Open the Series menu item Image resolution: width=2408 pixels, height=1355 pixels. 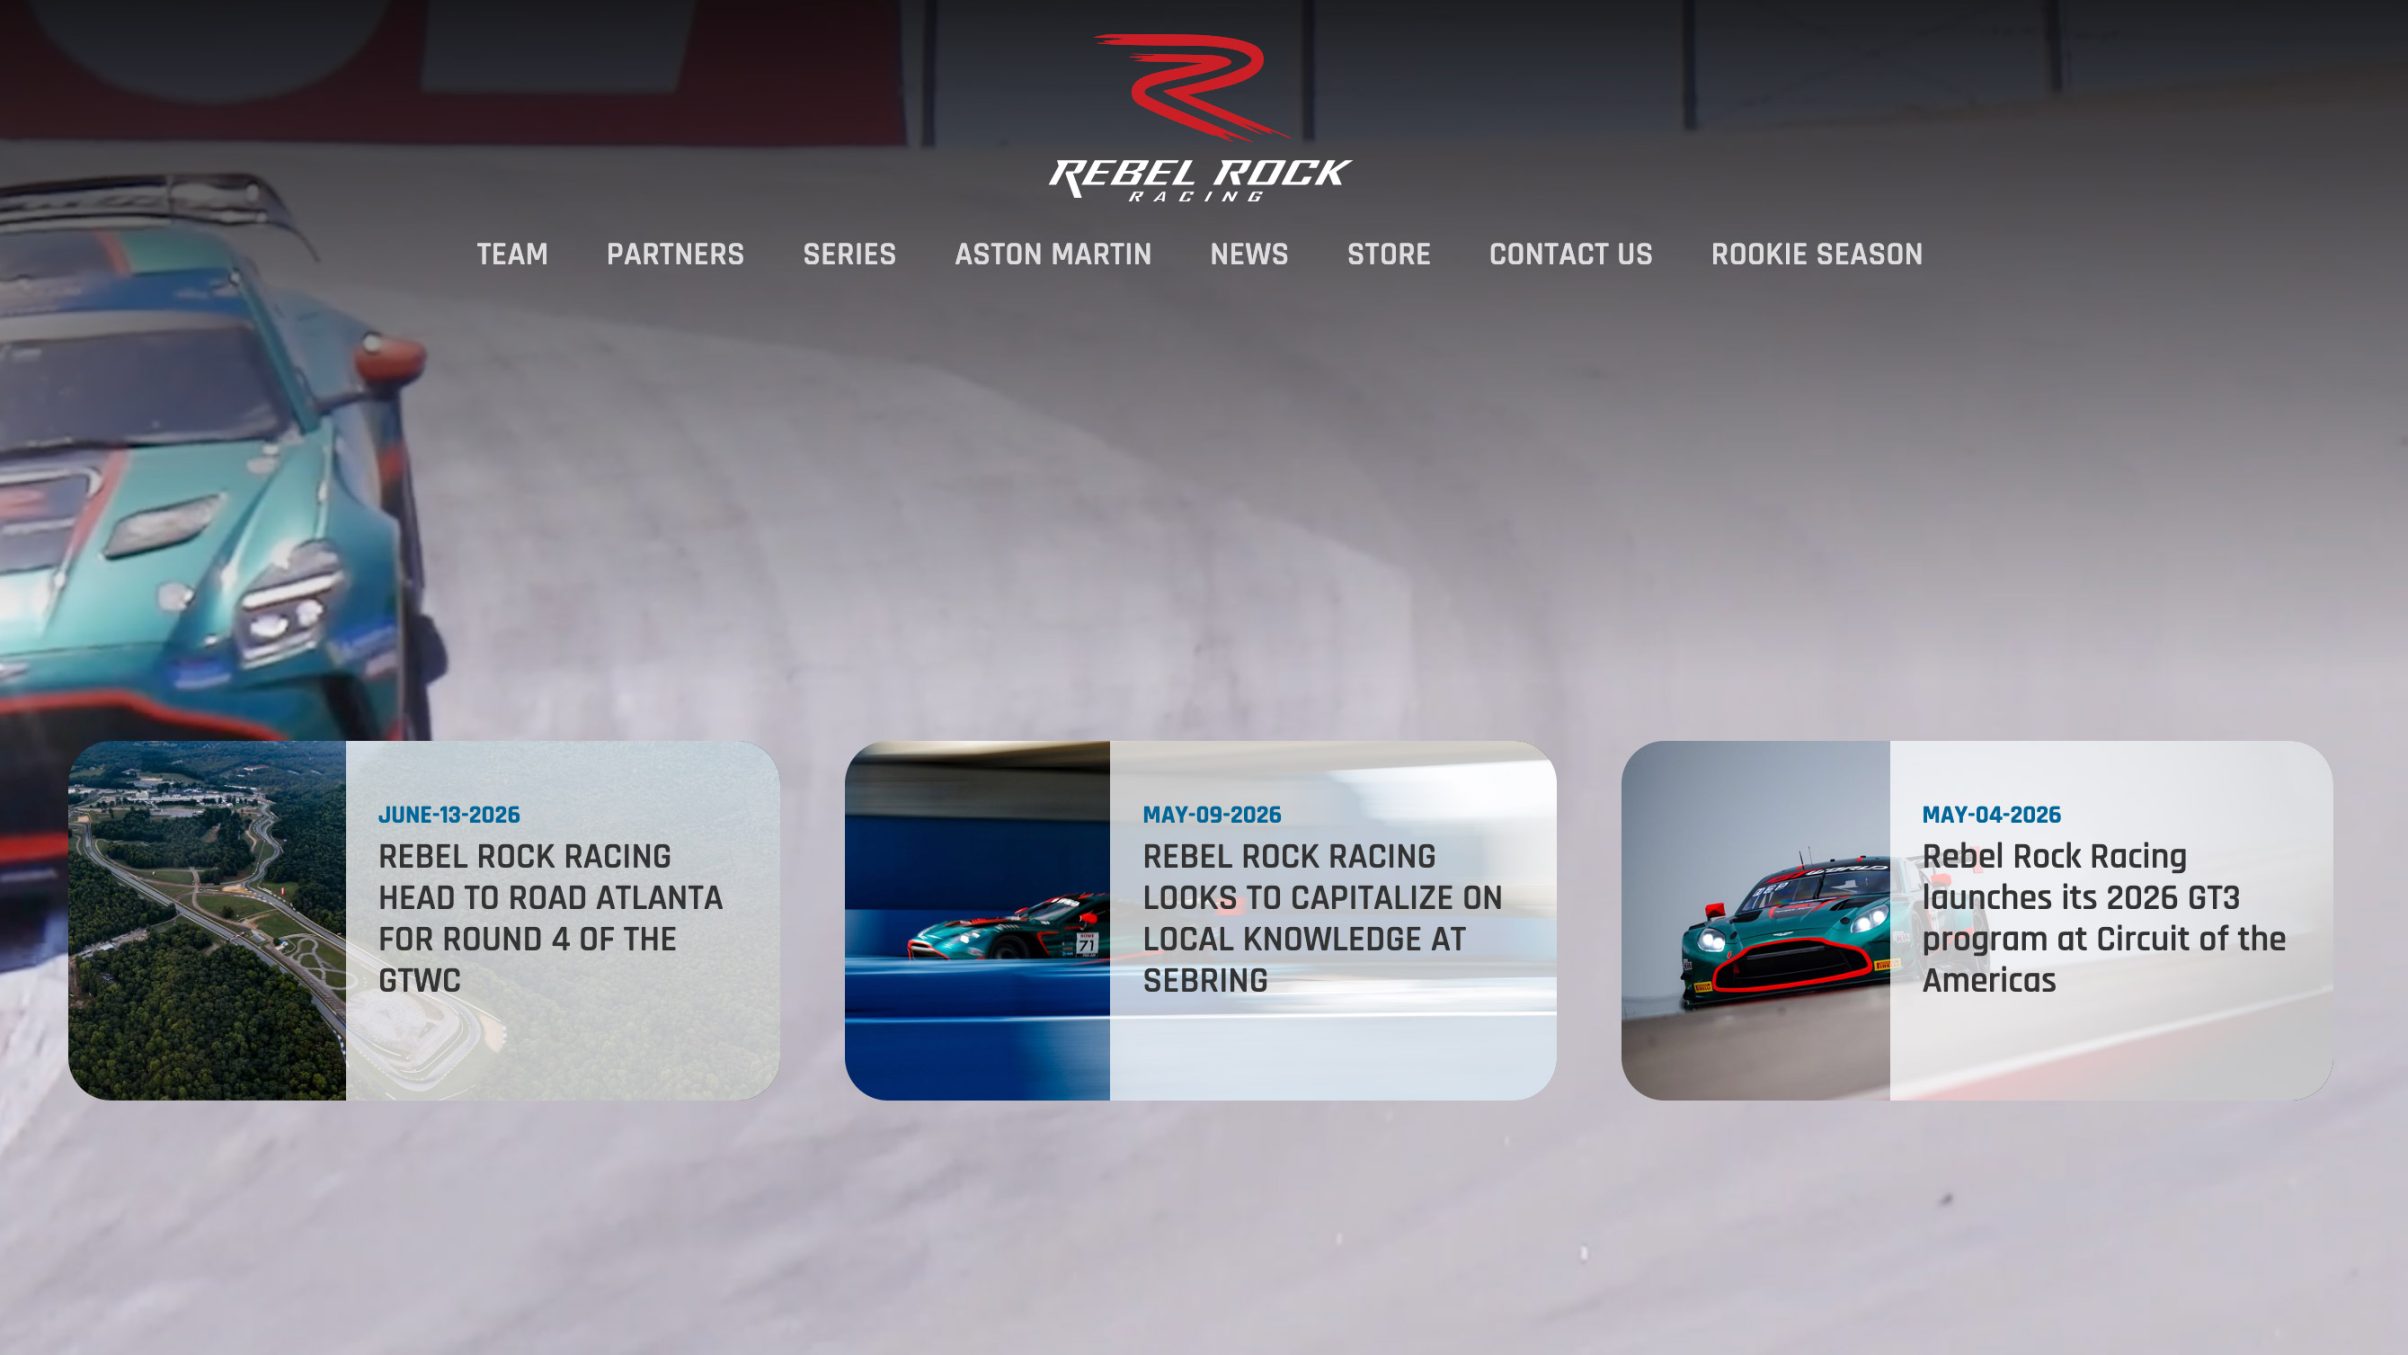click(849, 254)
